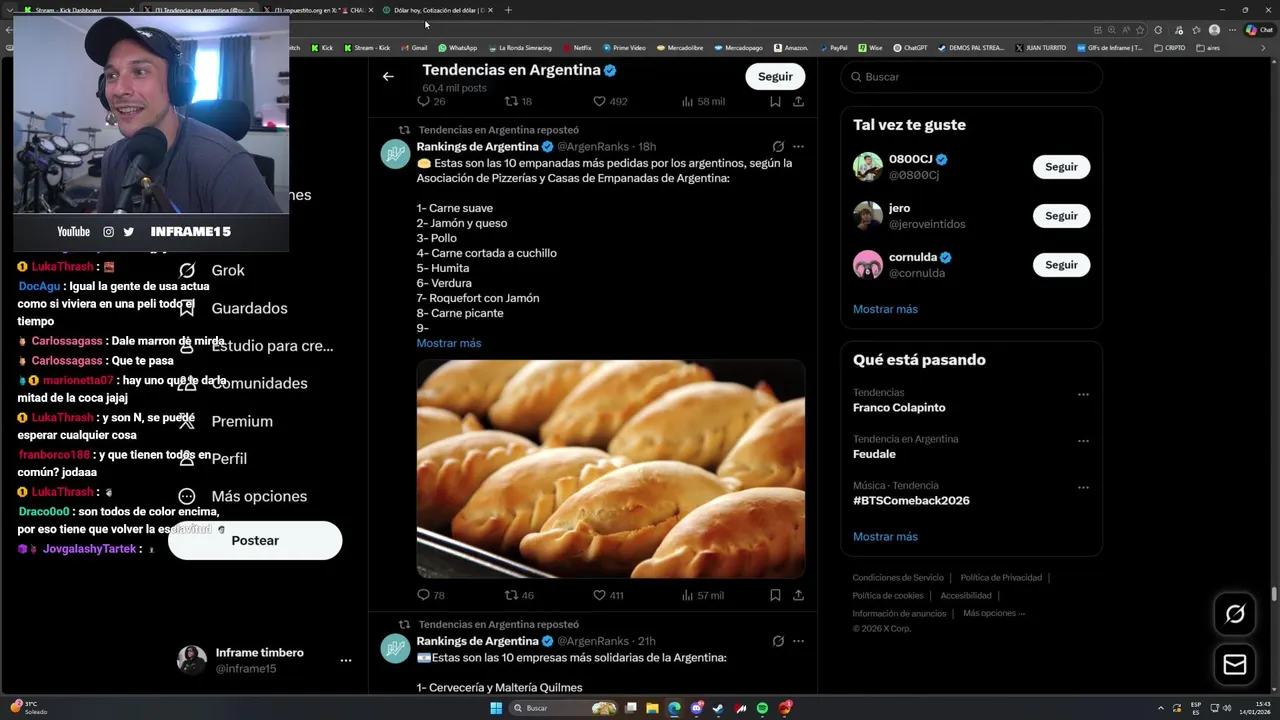Expand Más opciones in the footer
Image resolution: width=1280 pixels, height=720 pixels.
[994, 613]
